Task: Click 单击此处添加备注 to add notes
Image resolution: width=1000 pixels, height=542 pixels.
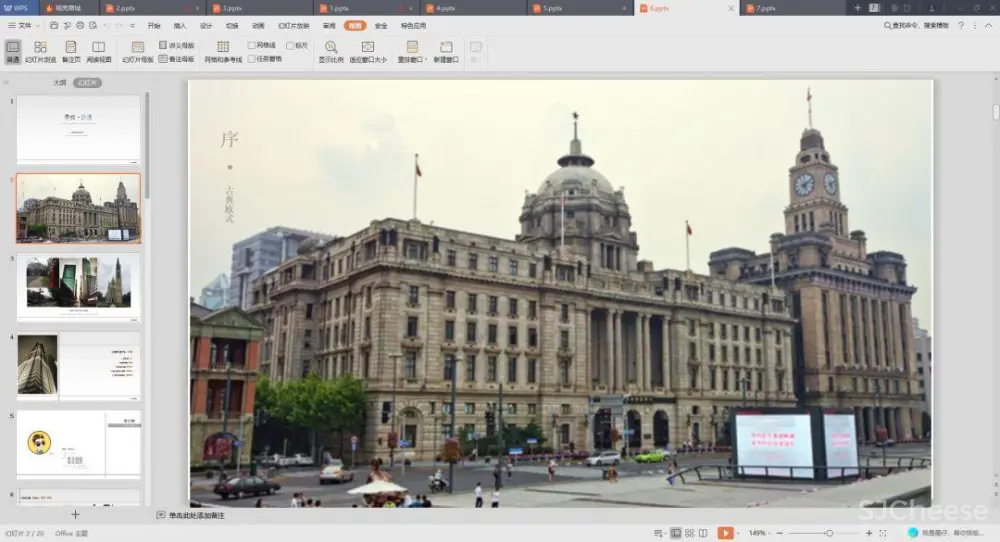Action: click(196, 515)
